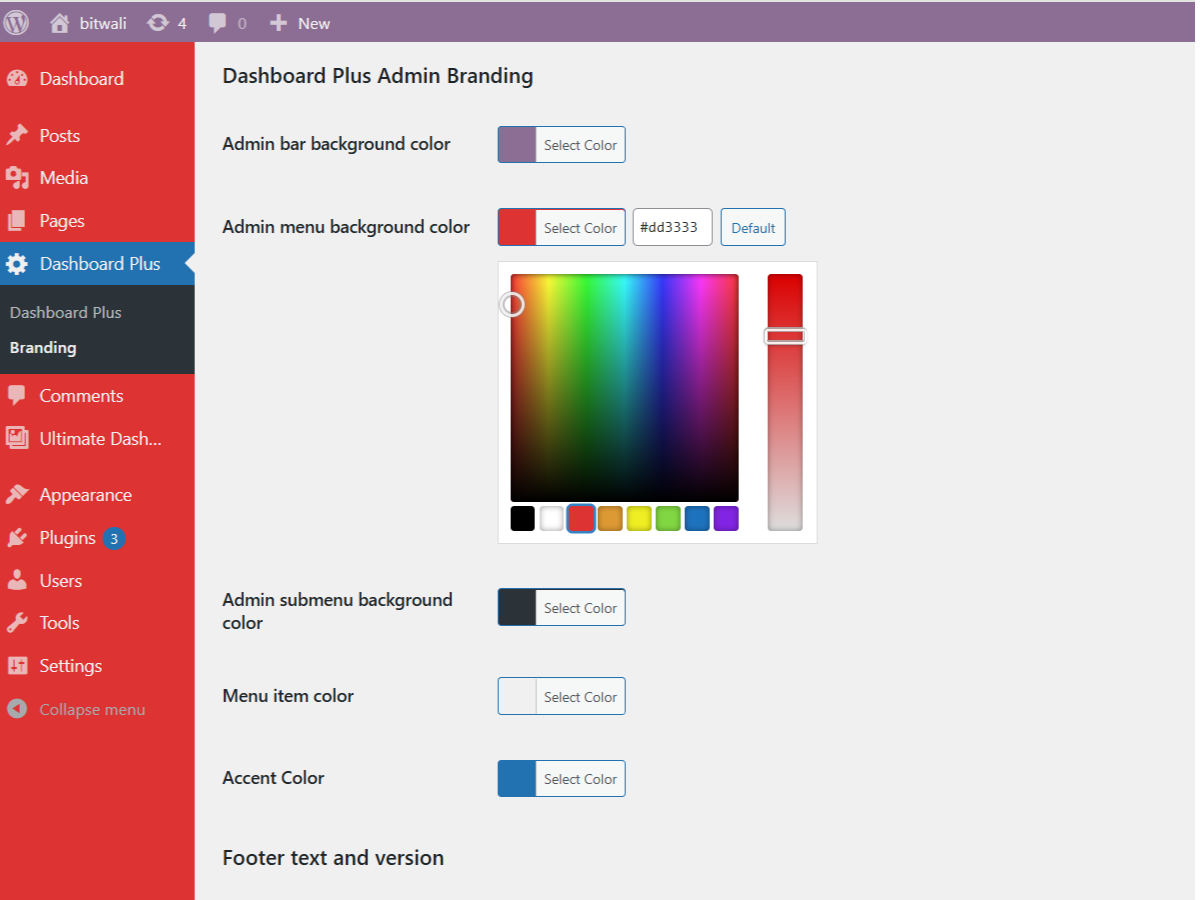Select the red preset swatch in the palette row
Viewport: 1200px width, 900px height.
click(x=581, y=518)
